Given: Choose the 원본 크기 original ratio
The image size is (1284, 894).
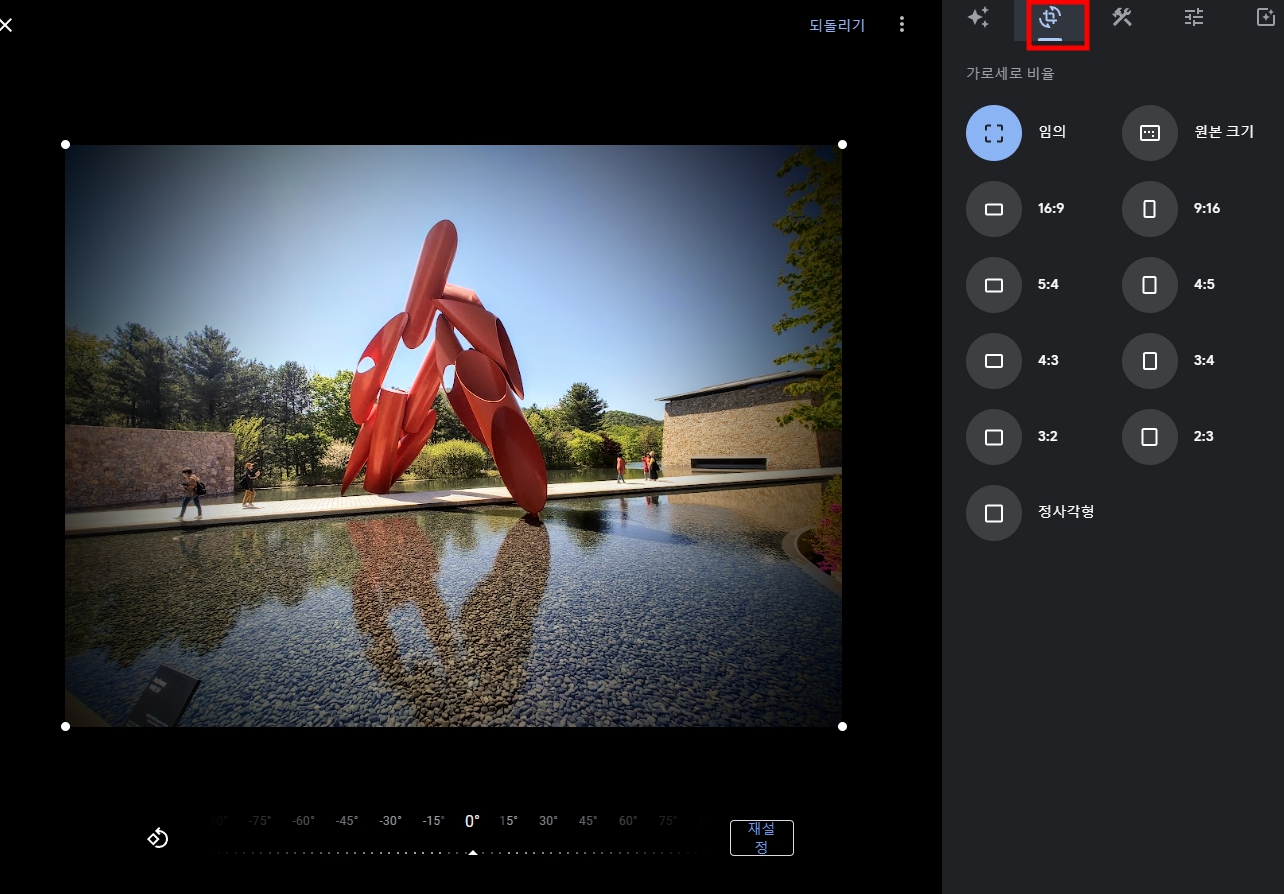Looking at the screenshot, I should 1150,133.
